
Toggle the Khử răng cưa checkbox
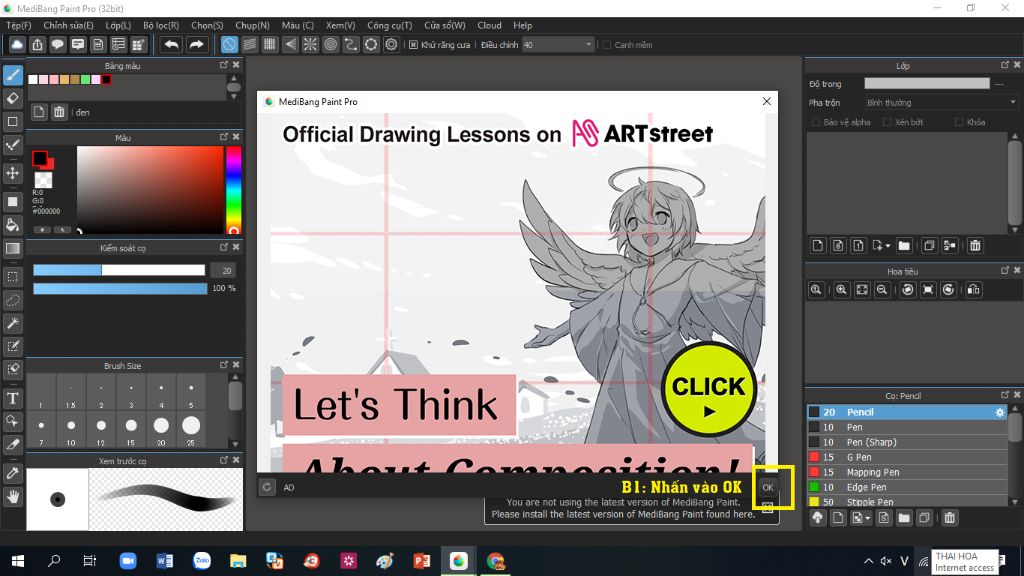tap(413, 45)
